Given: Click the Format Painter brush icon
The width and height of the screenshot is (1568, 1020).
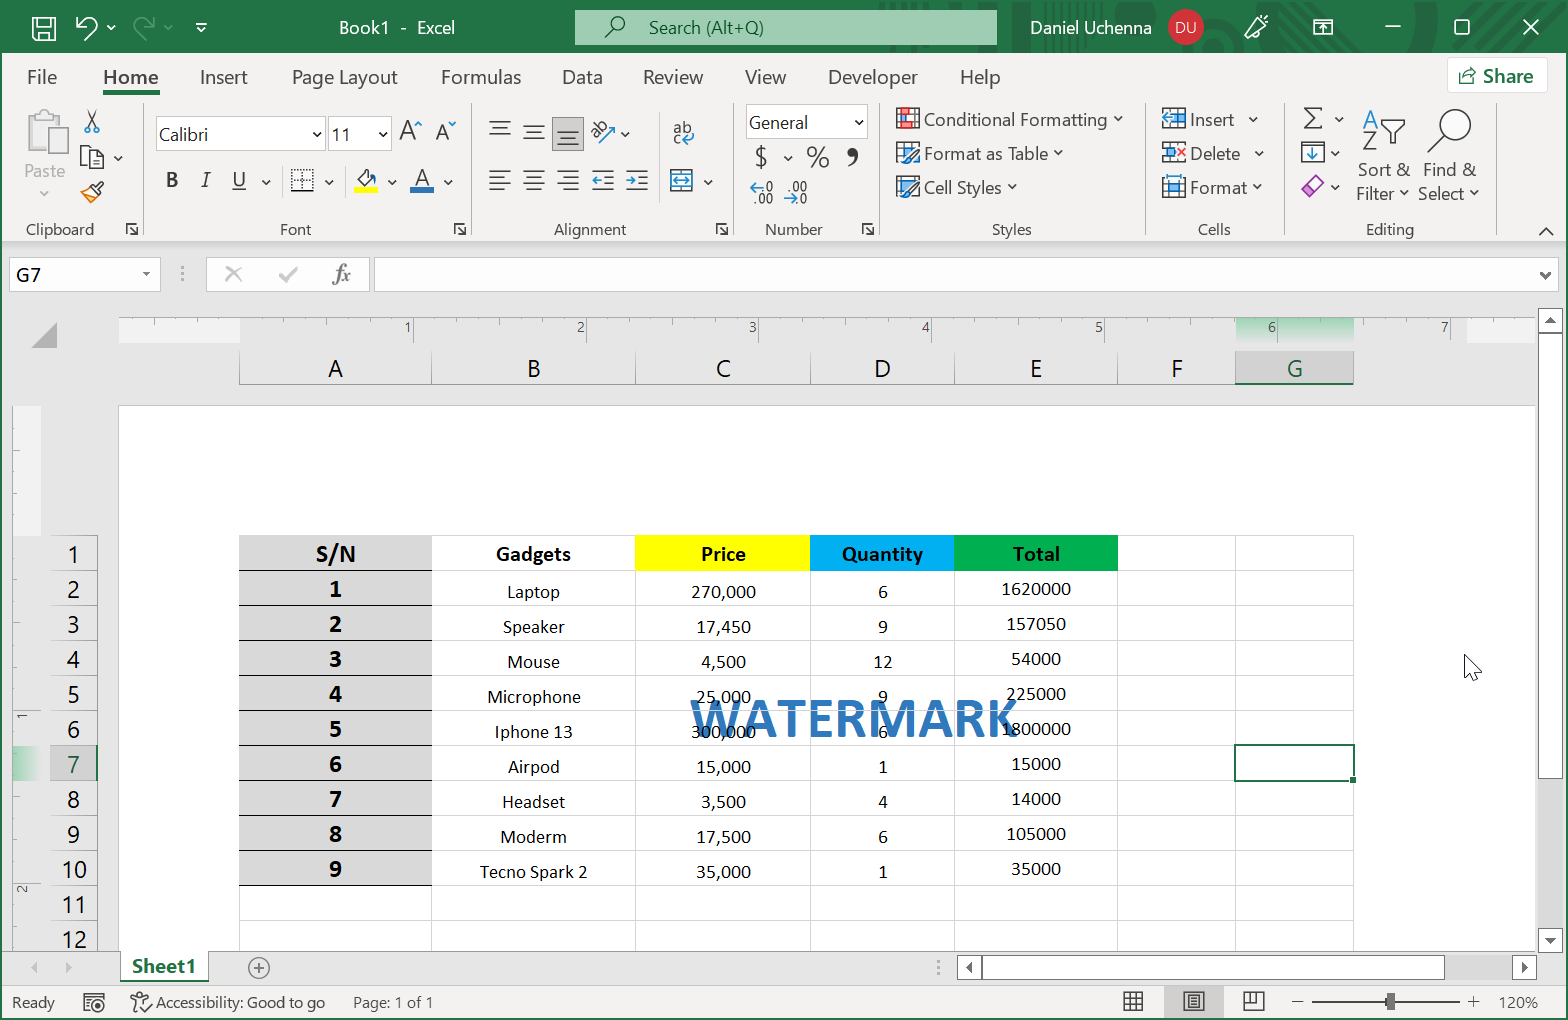Looking at the screenshot, I should pos(92,191).
